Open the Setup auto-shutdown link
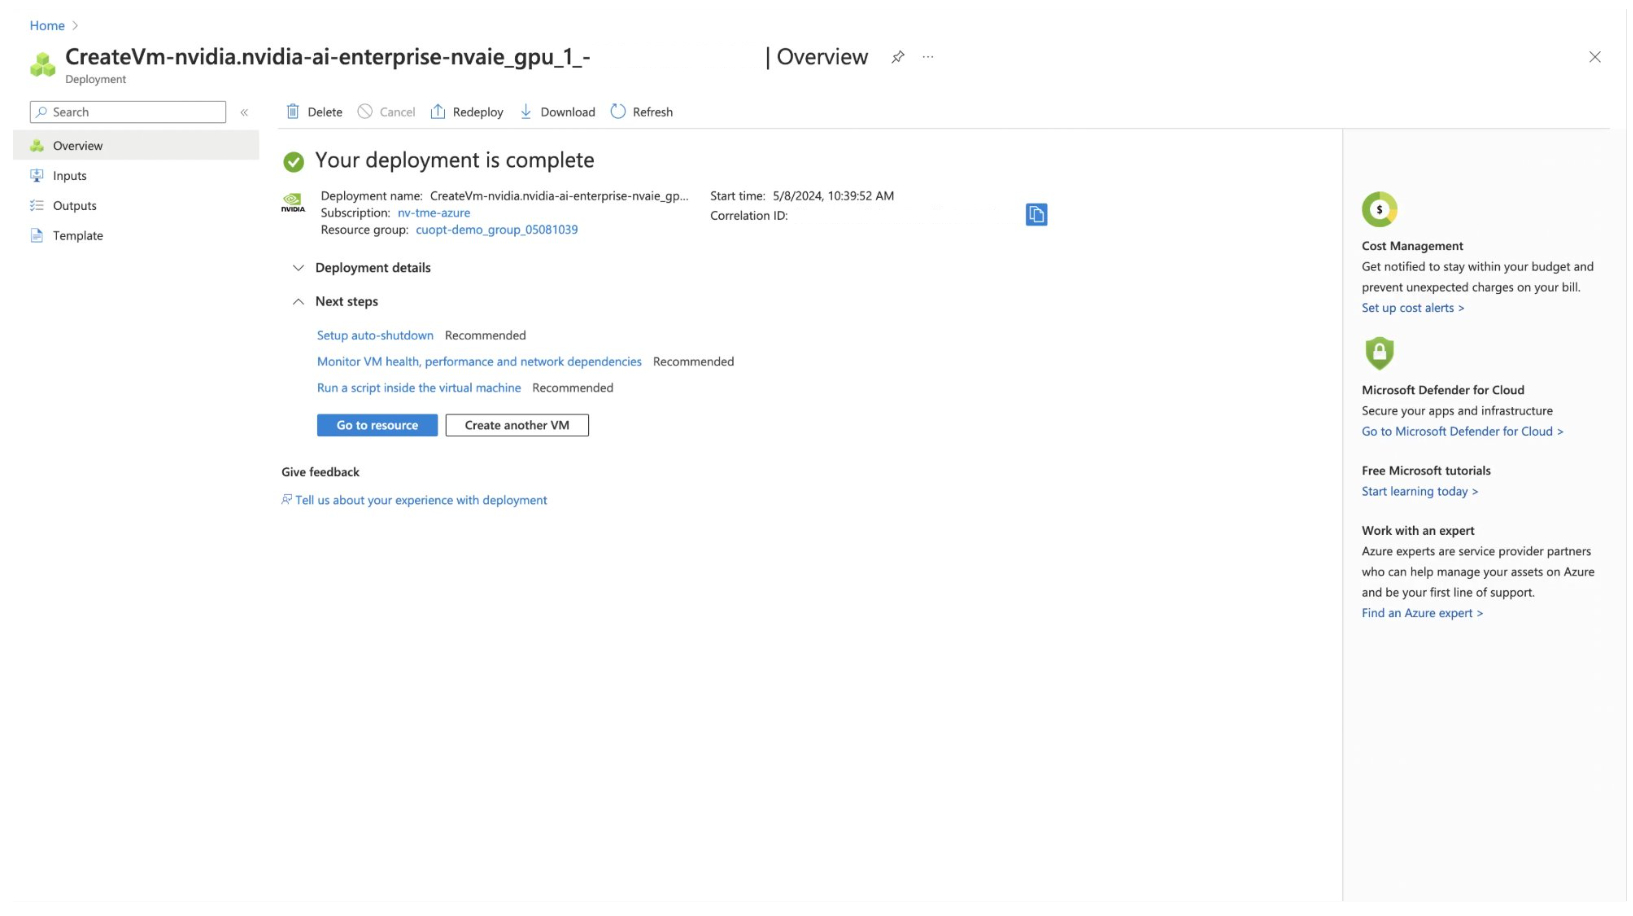Image resolution: width=1633 pixels, height=916 pixels. click(375, 336)
